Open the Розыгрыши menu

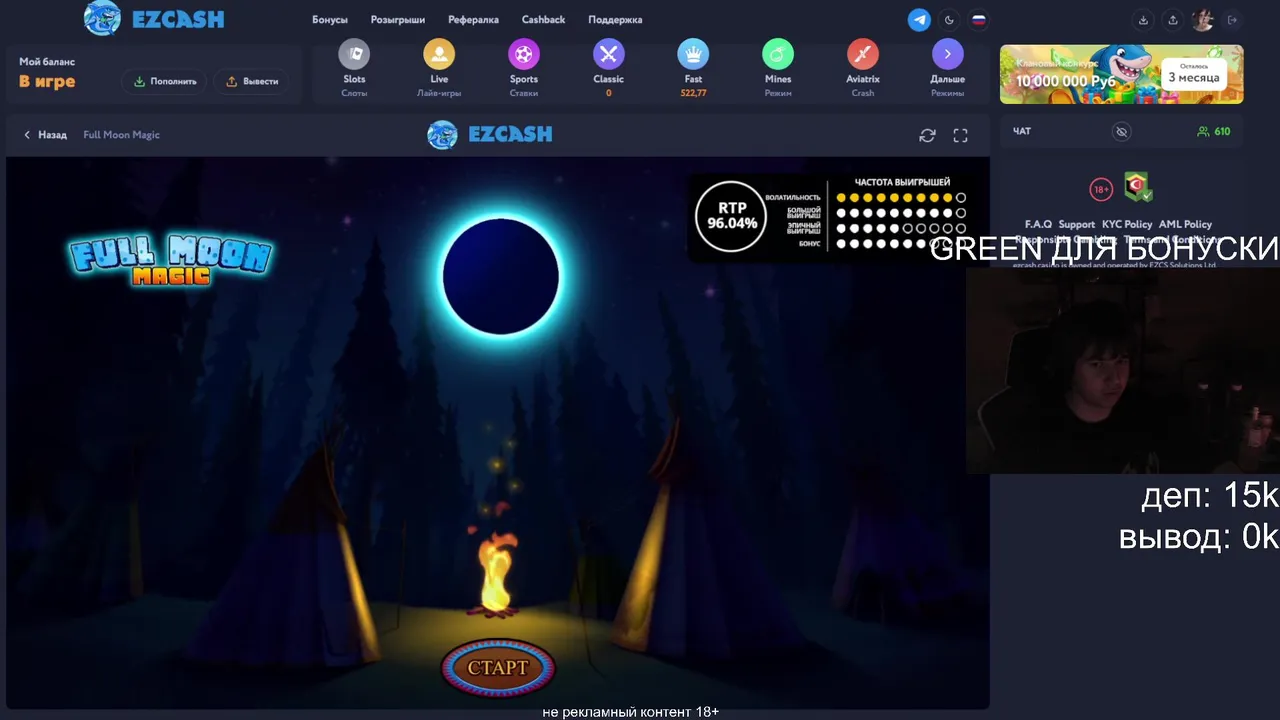398,20
